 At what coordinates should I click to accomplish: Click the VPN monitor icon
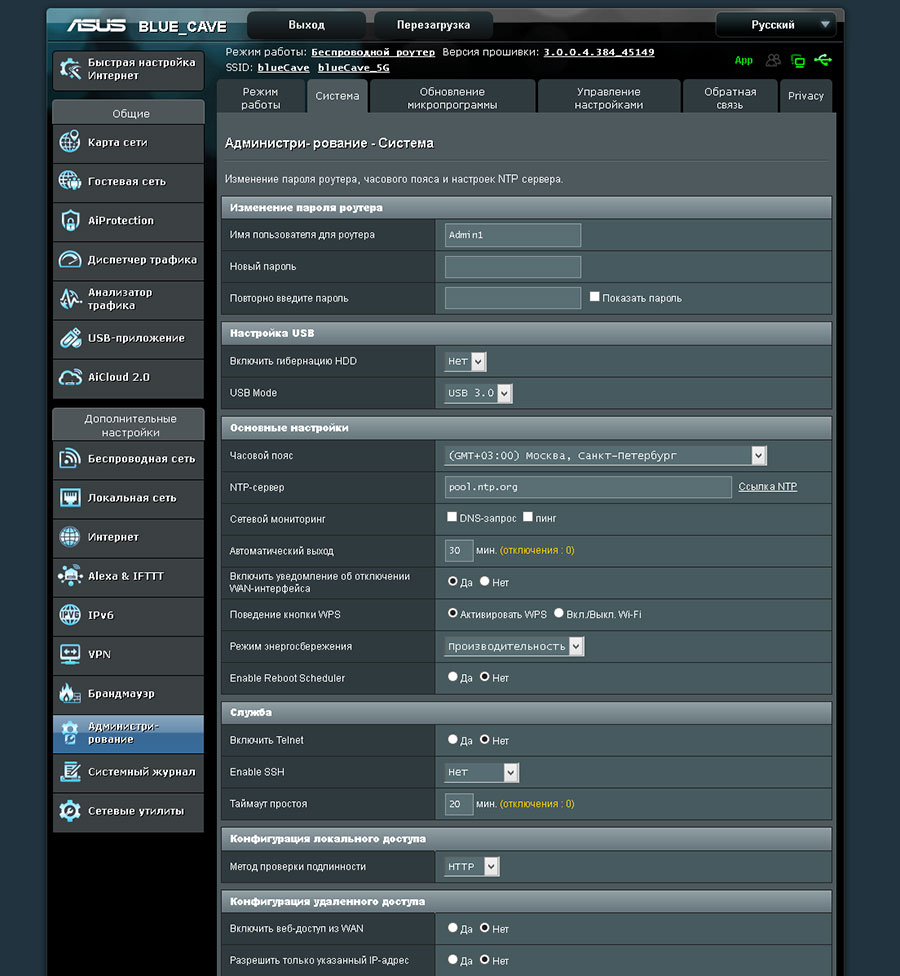(x=70, y=654)
